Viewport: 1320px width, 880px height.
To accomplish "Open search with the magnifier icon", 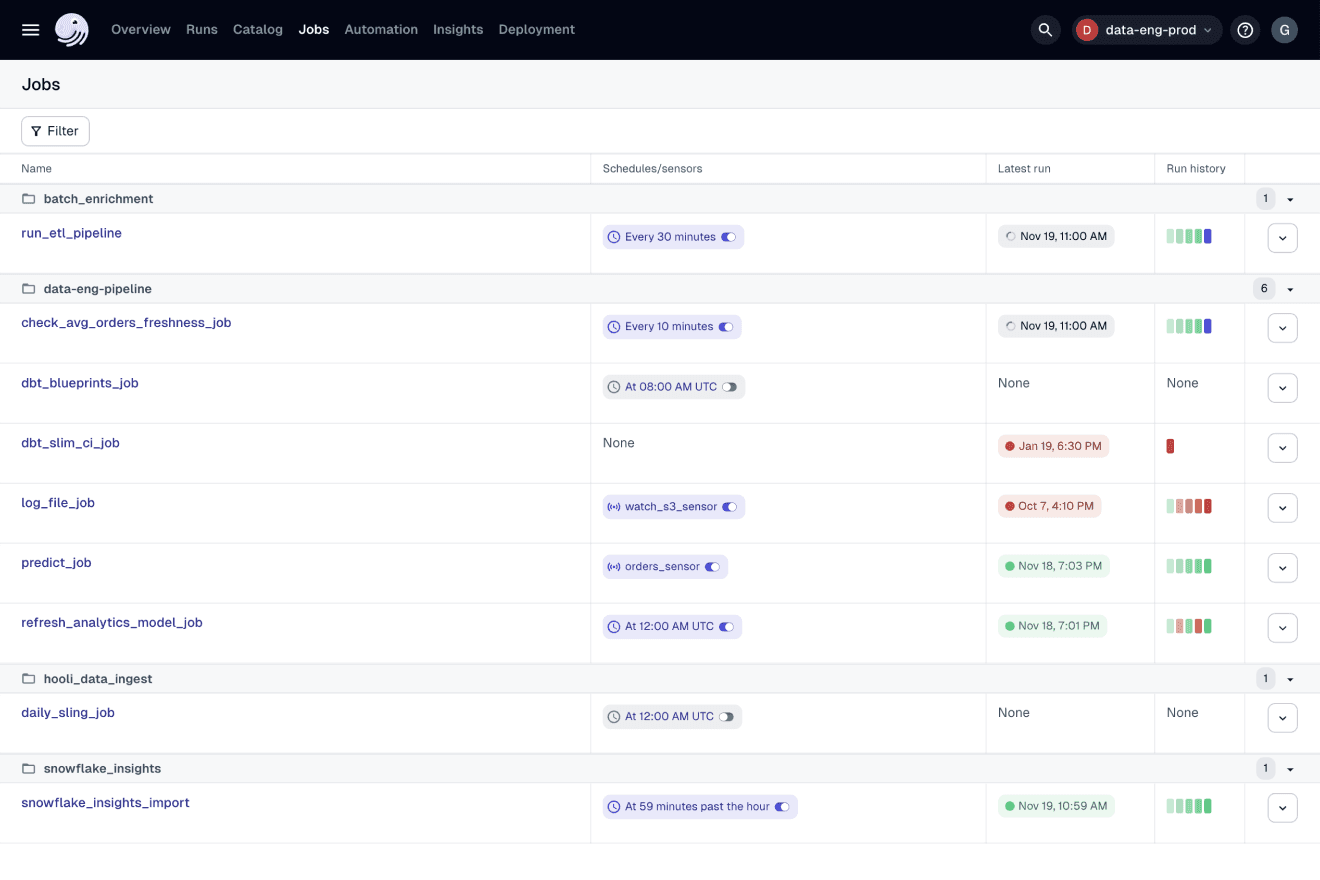I will coord(1045,30).
